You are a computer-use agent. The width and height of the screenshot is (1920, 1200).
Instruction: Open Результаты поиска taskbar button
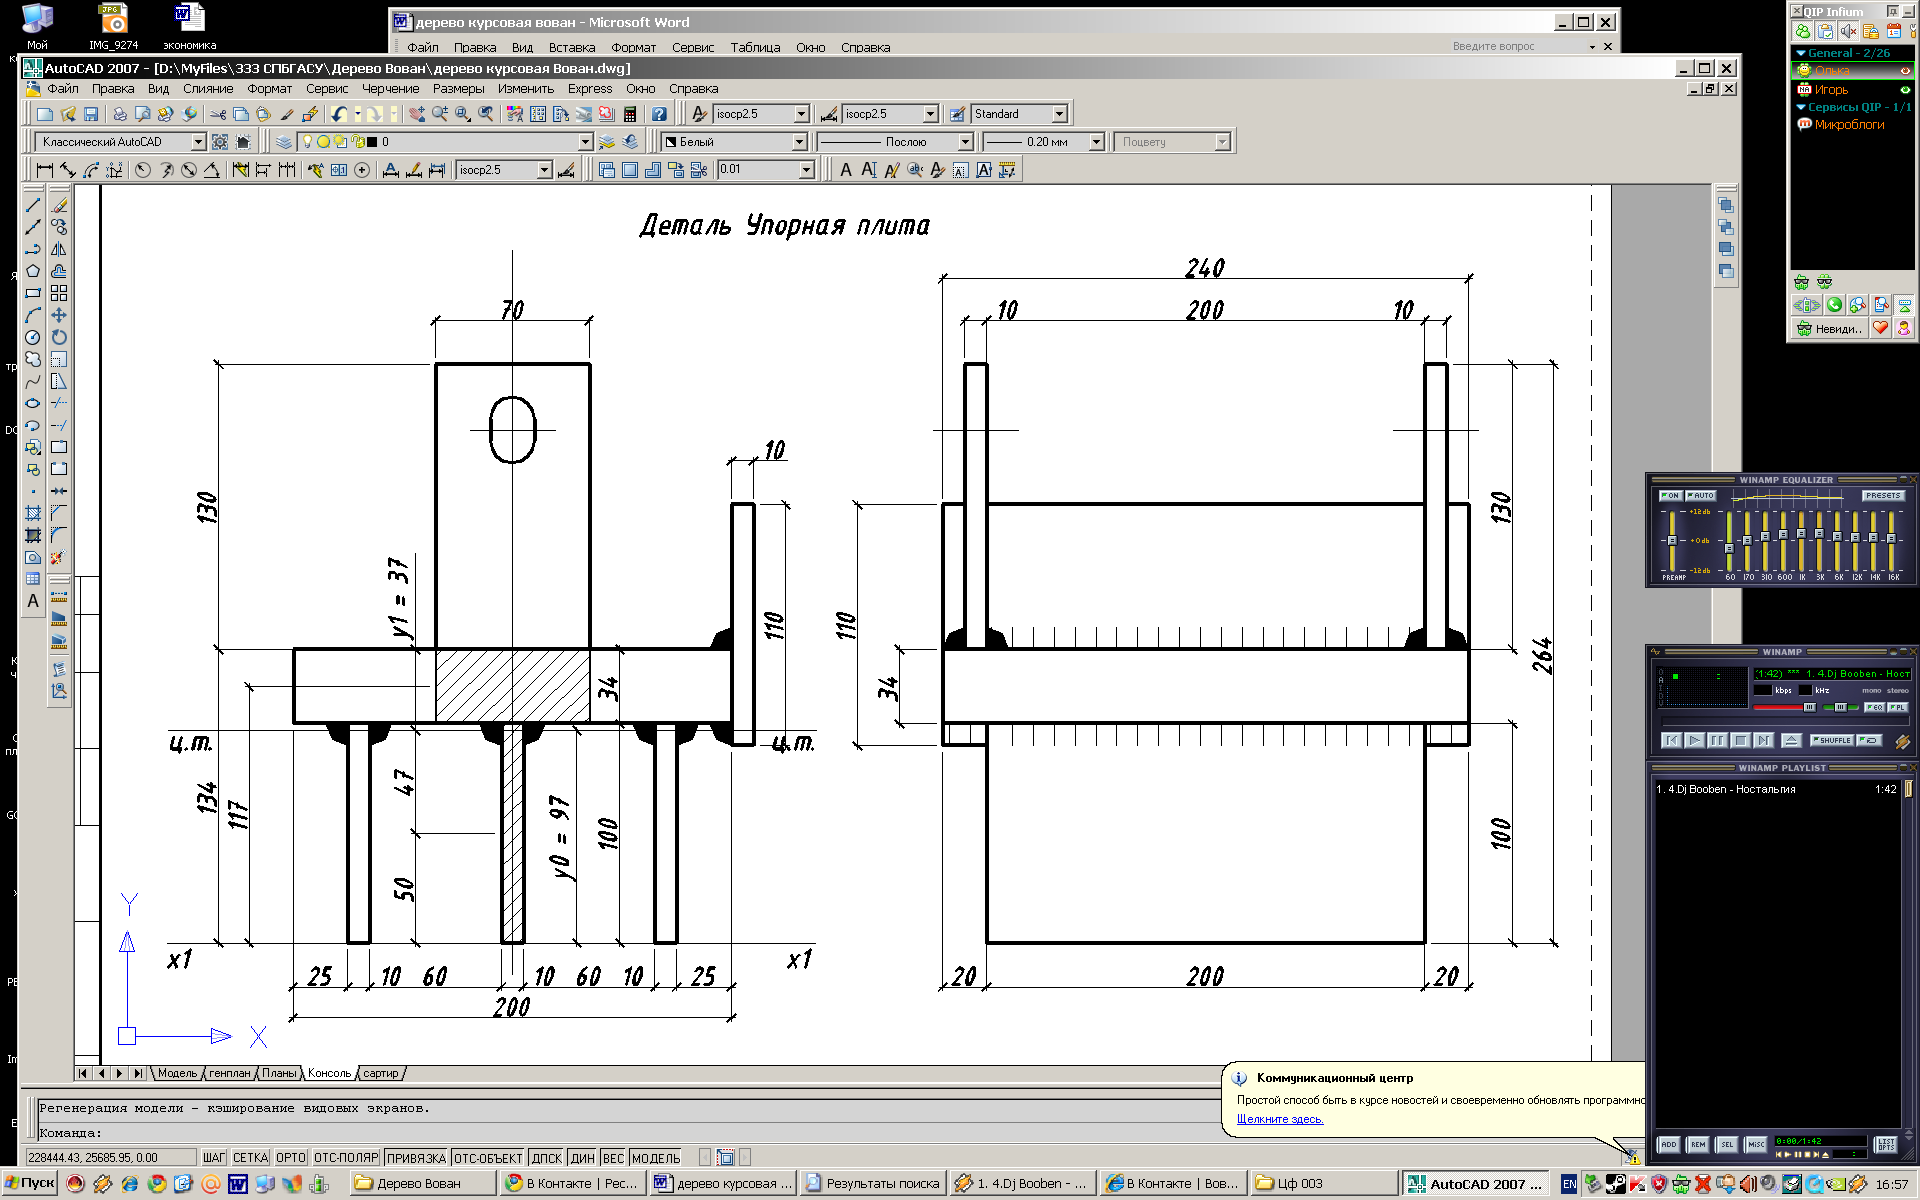click(872, 1184)
